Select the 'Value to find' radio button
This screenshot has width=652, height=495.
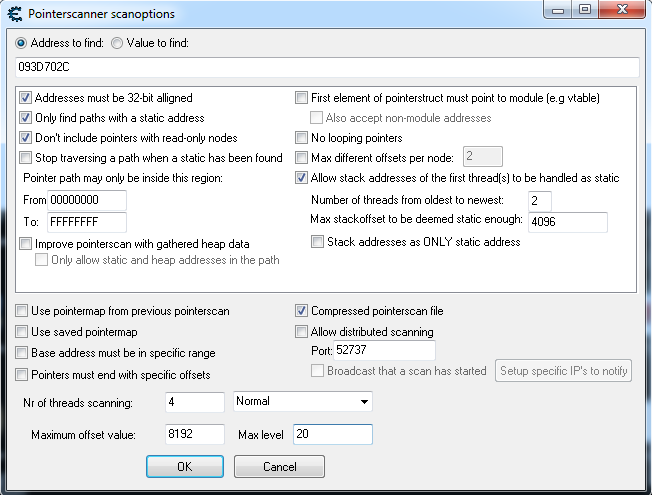pos(117,43)
